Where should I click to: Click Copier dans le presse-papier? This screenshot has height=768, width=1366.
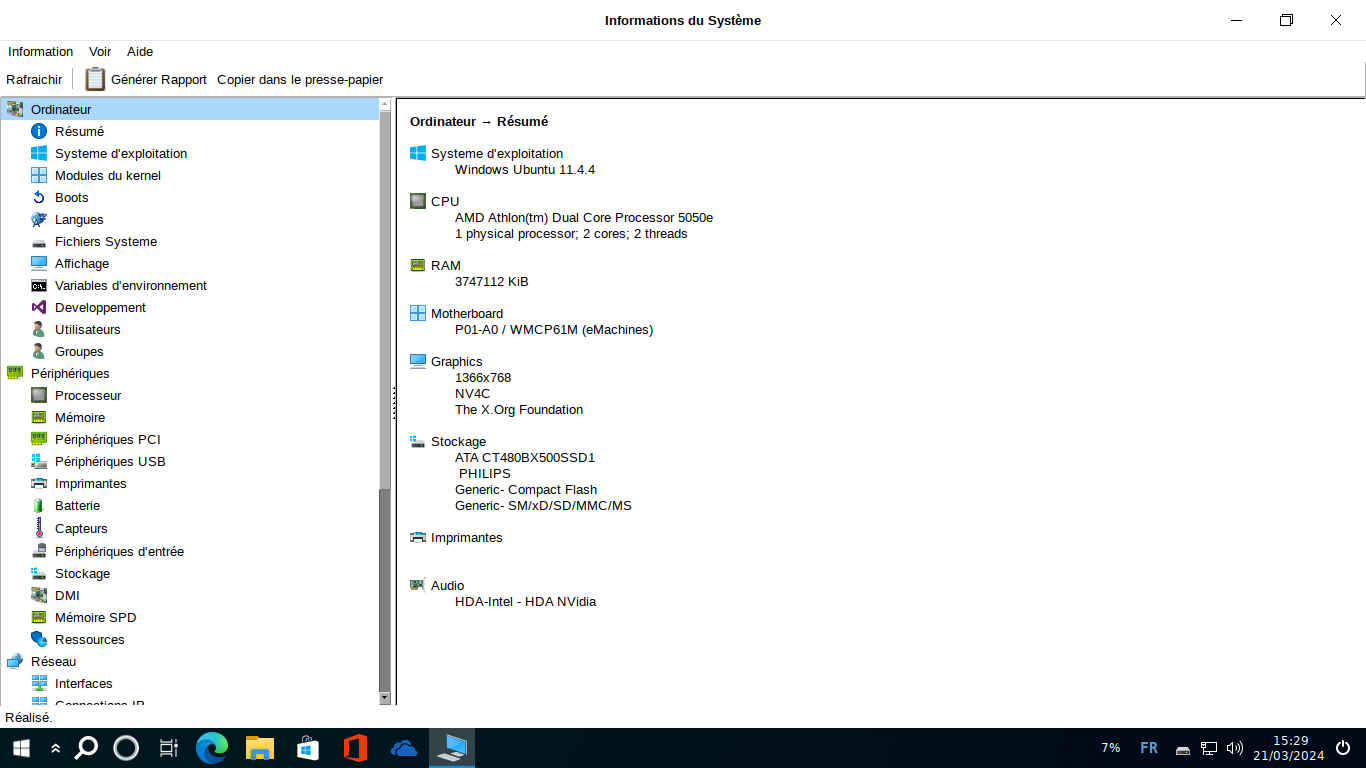point(300,79)
